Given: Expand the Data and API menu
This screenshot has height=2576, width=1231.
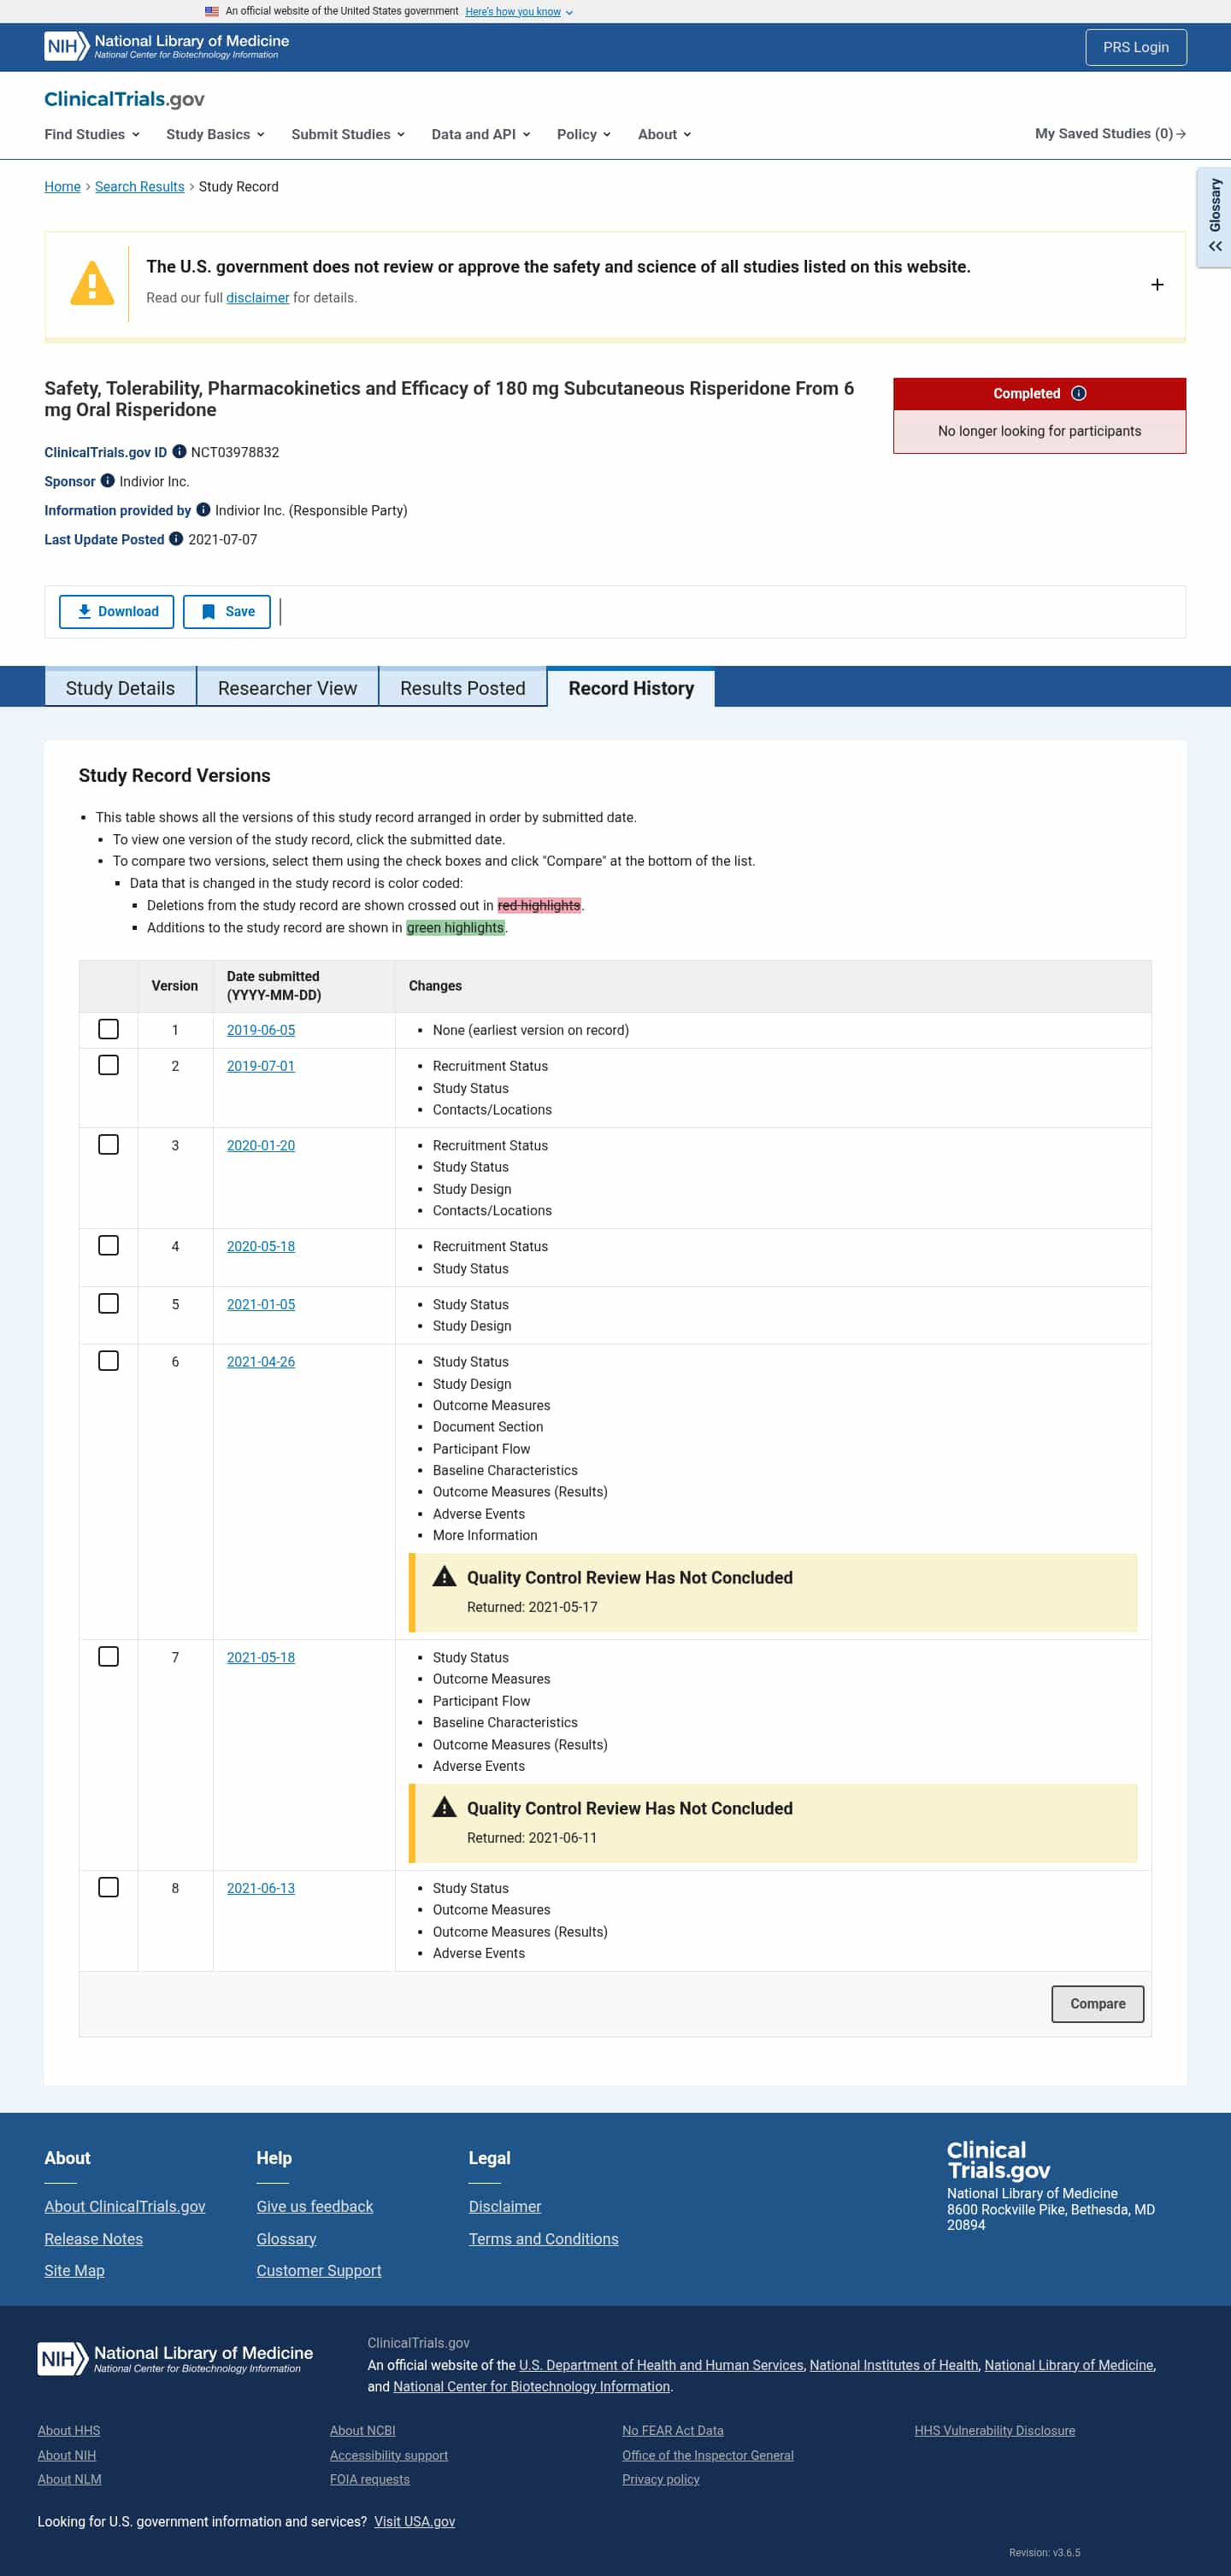Looking at the screenshot, I should point(481,134).
